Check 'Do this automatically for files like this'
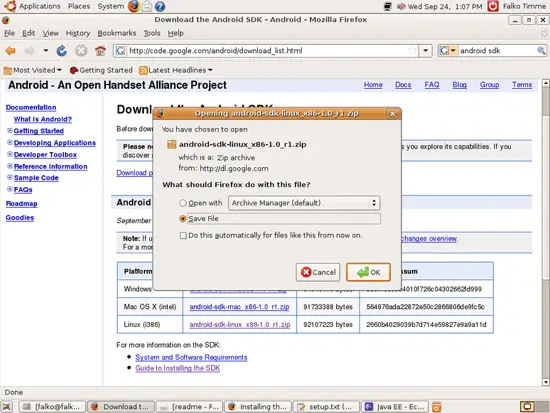 (183, 235)
